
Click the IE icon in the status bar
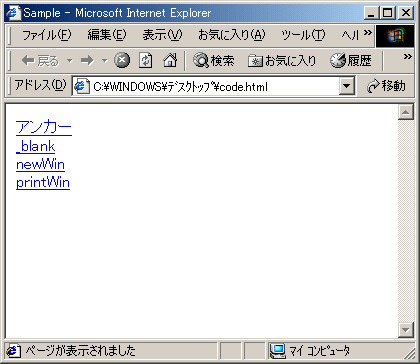coord(13,351)
